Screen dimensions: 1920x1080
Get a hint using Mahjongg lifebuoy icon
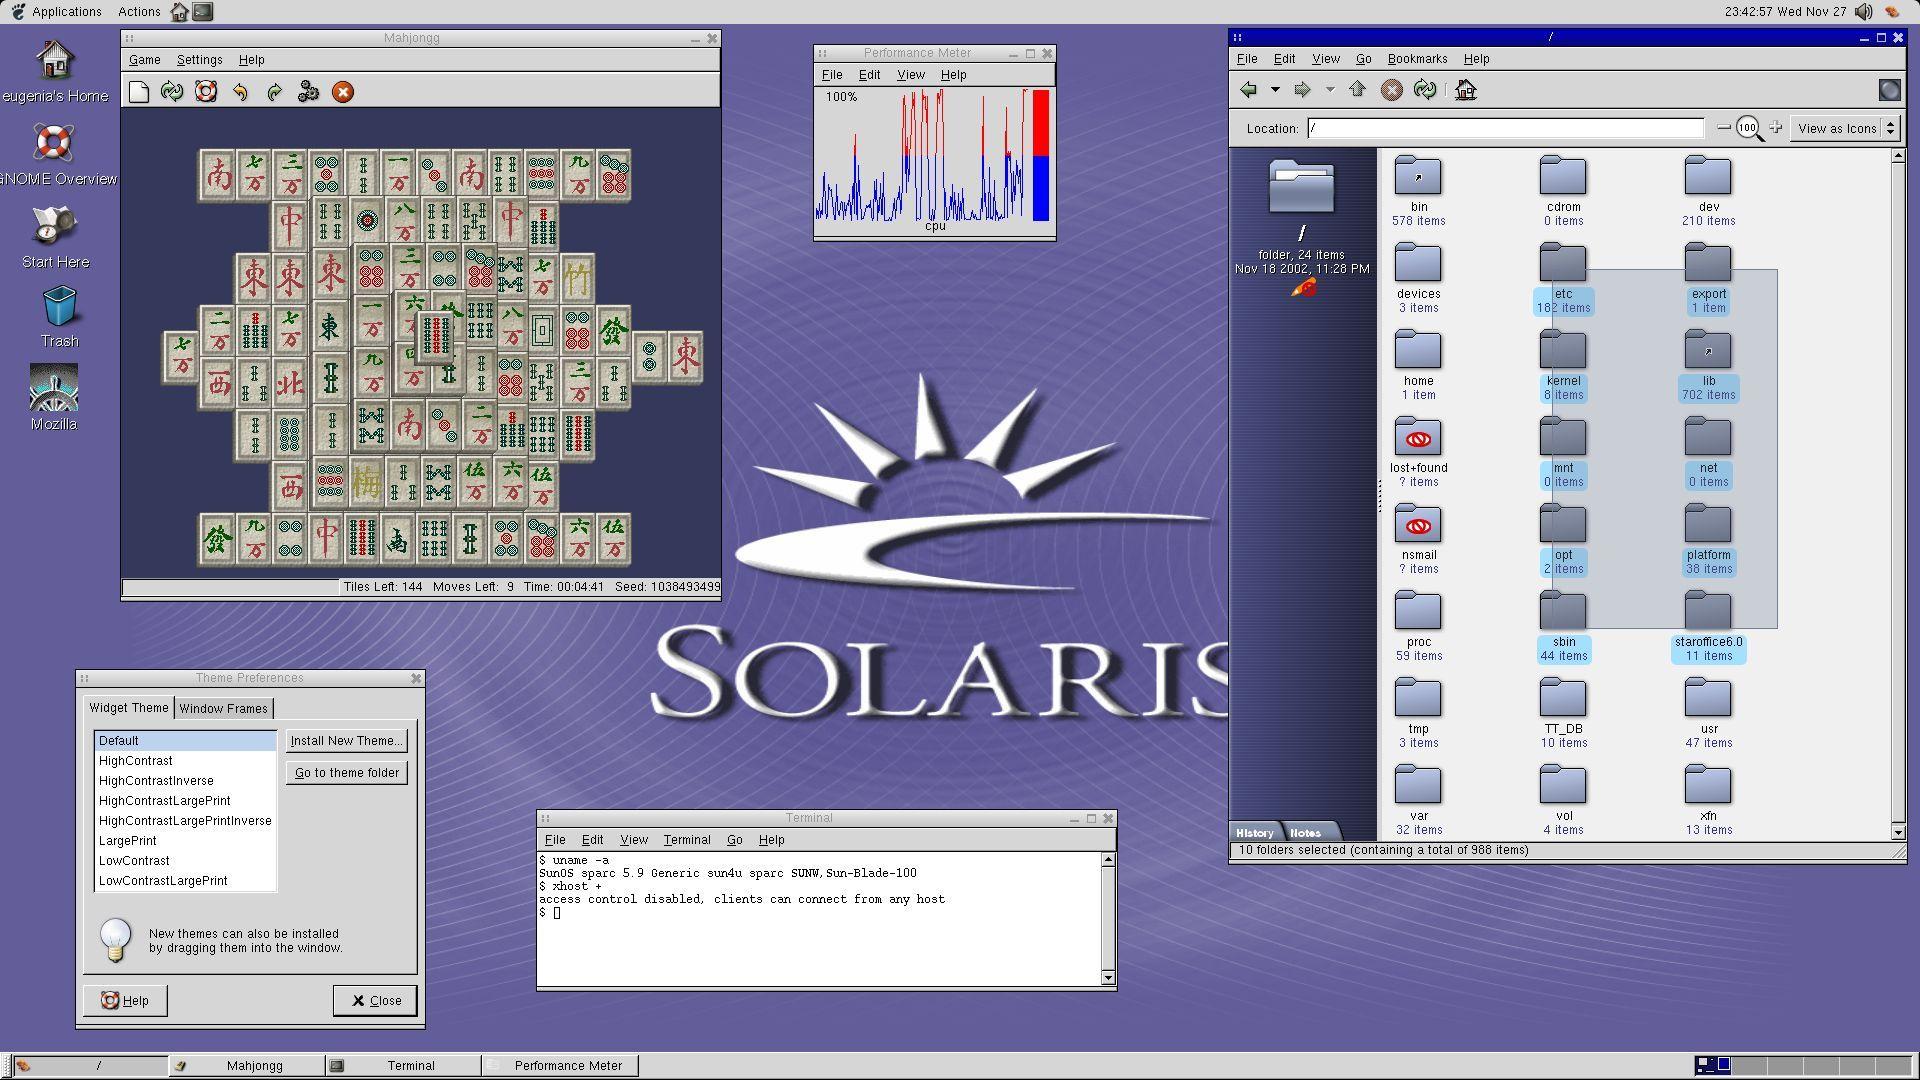(206, 92)
